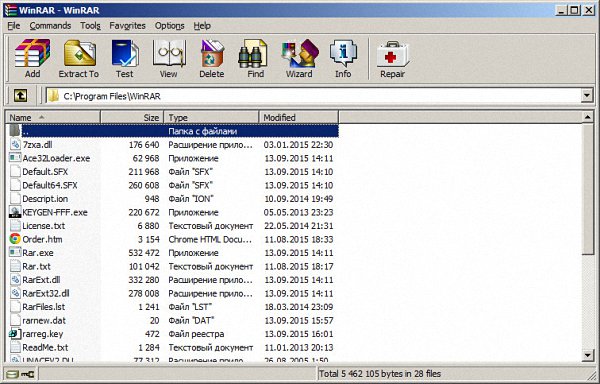Open the Options menu
This screenshot has height=384, width=600.
click(x=170, y=26)
